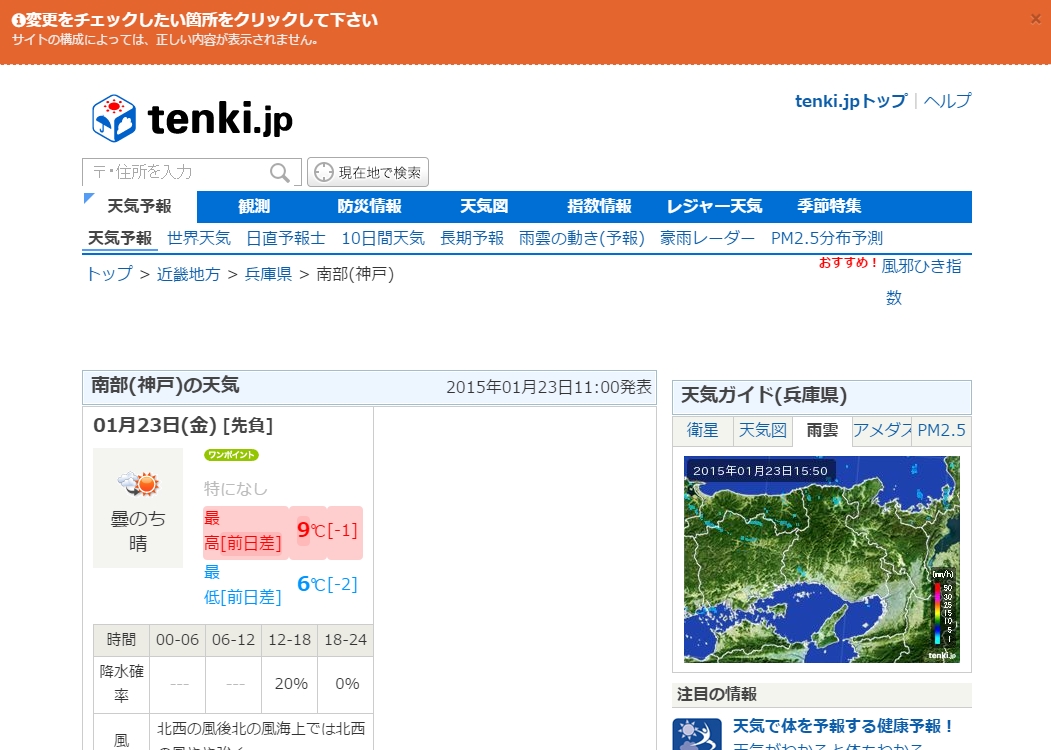Click the 最高[前日差] label
The width and height of the screenshot is (1051, 750).
pyautogui.click(x=243, y=530)
